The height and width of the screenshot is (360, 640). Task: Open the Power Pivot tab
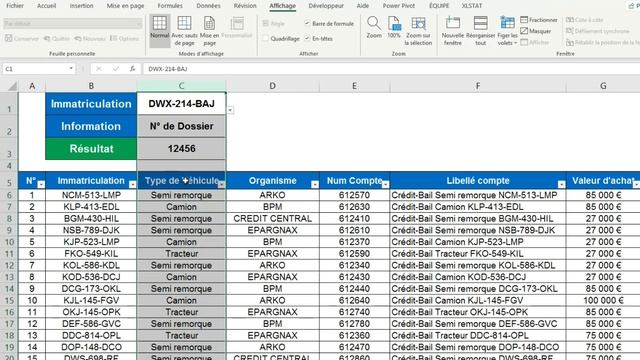pyautogui.click(x=398, y=6)
